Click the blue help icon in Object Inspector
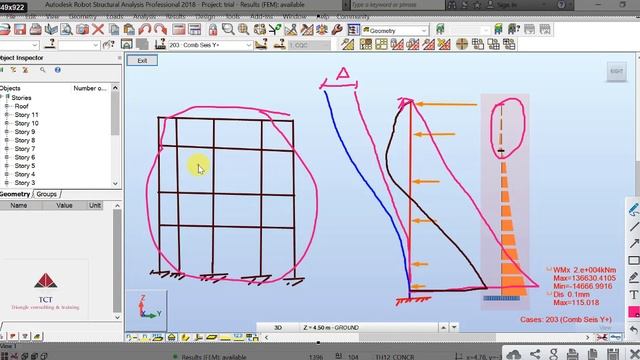Screen dimensions: 640x360 pyautogui.click(x=58, y=70)
